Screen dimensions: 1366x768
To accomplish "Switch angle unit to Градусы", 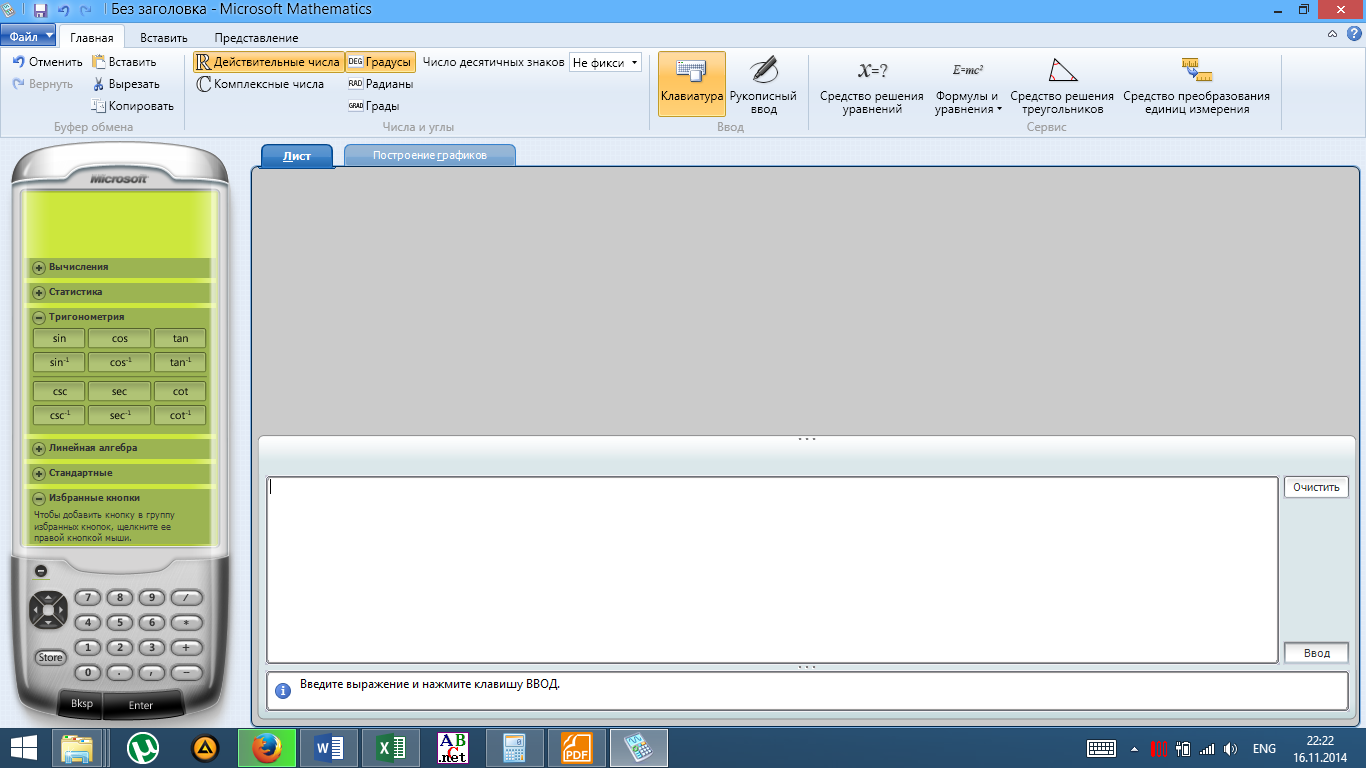I will point(380,62).
